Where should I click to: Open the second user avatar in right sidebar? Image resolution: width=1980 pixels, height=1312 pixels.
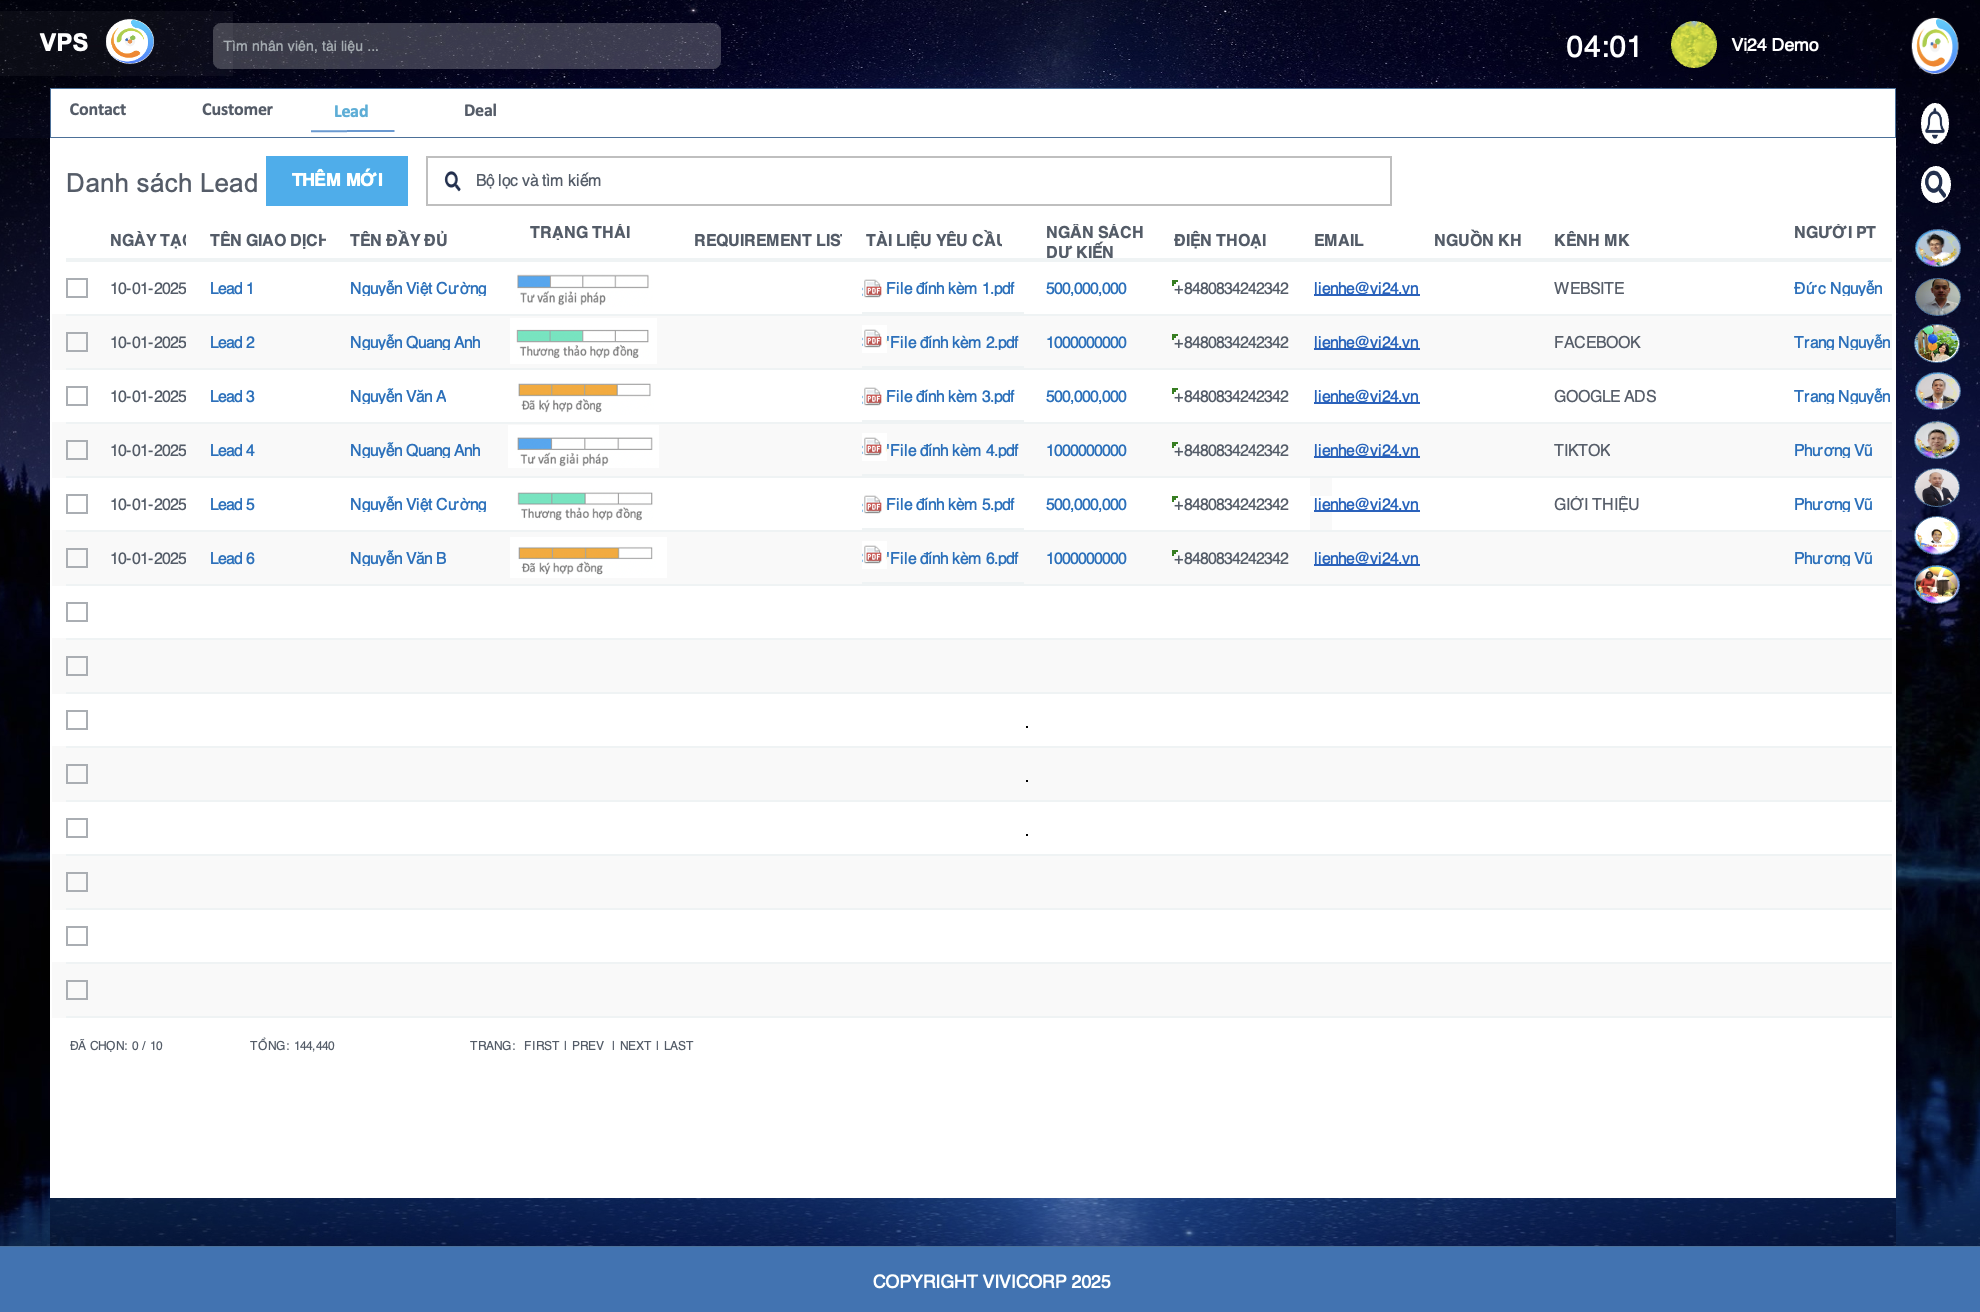click(1937, 296)
